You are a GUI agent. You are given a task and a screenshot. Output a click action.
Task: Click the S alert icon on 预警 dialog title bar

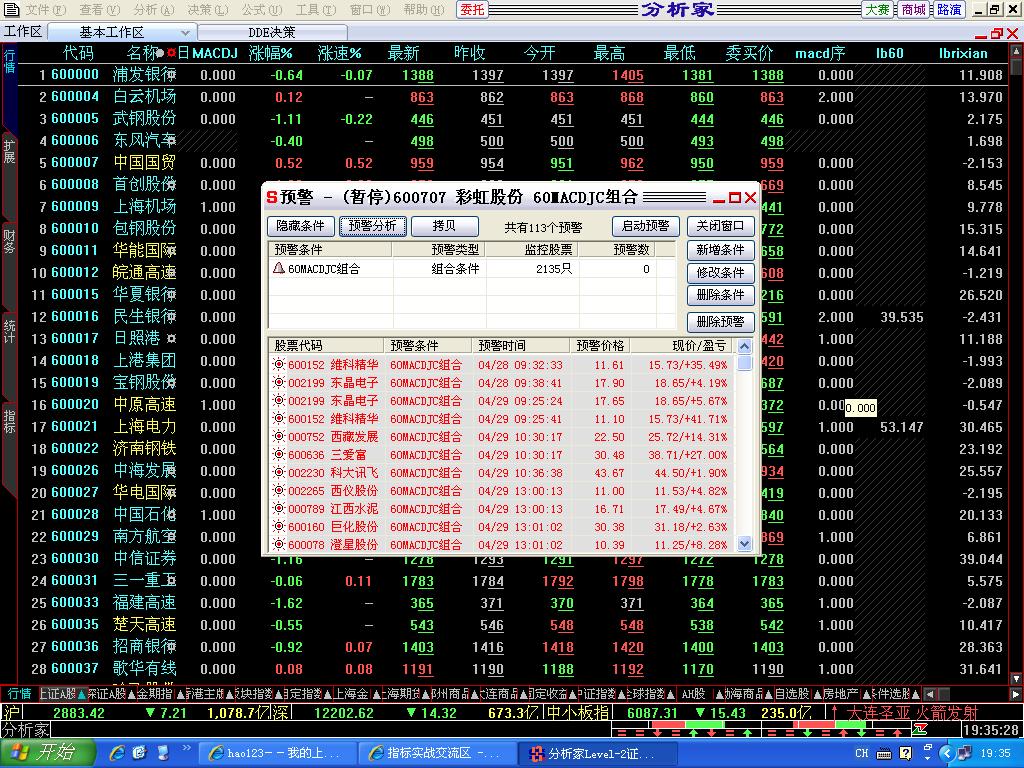pos(271,198)
